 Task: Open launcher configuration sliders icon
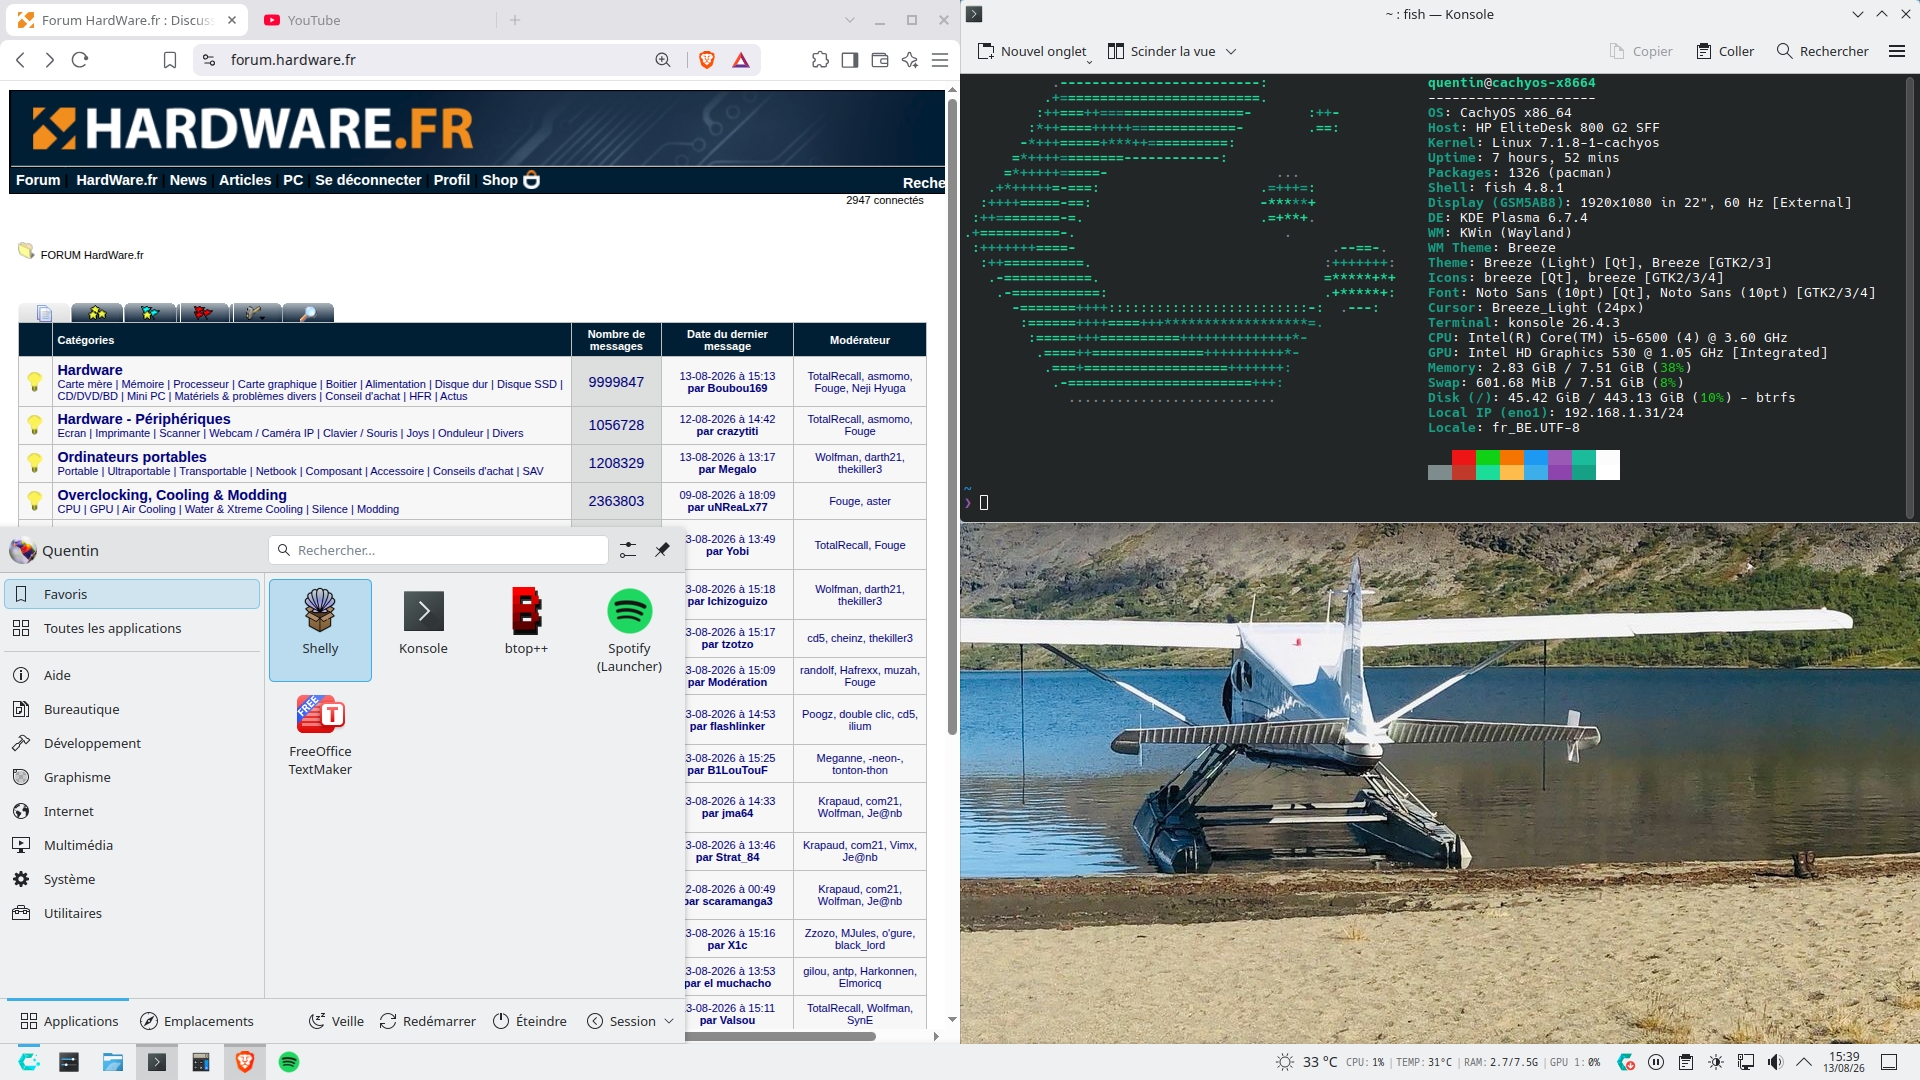[x=627, y=550]
